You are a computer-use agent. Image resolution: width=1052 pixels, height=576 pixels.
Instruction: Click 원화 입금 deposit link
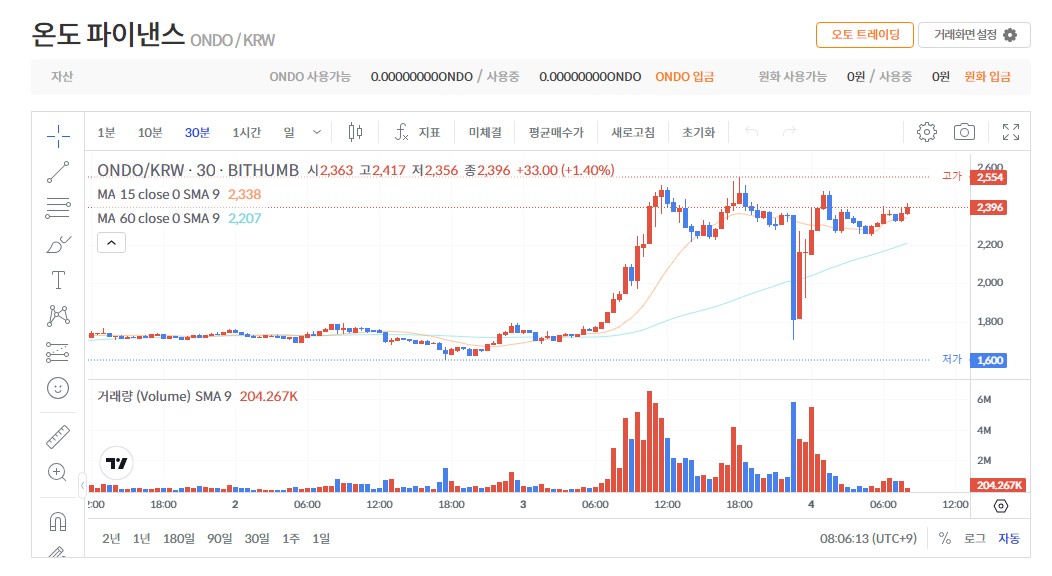(988, 76)
